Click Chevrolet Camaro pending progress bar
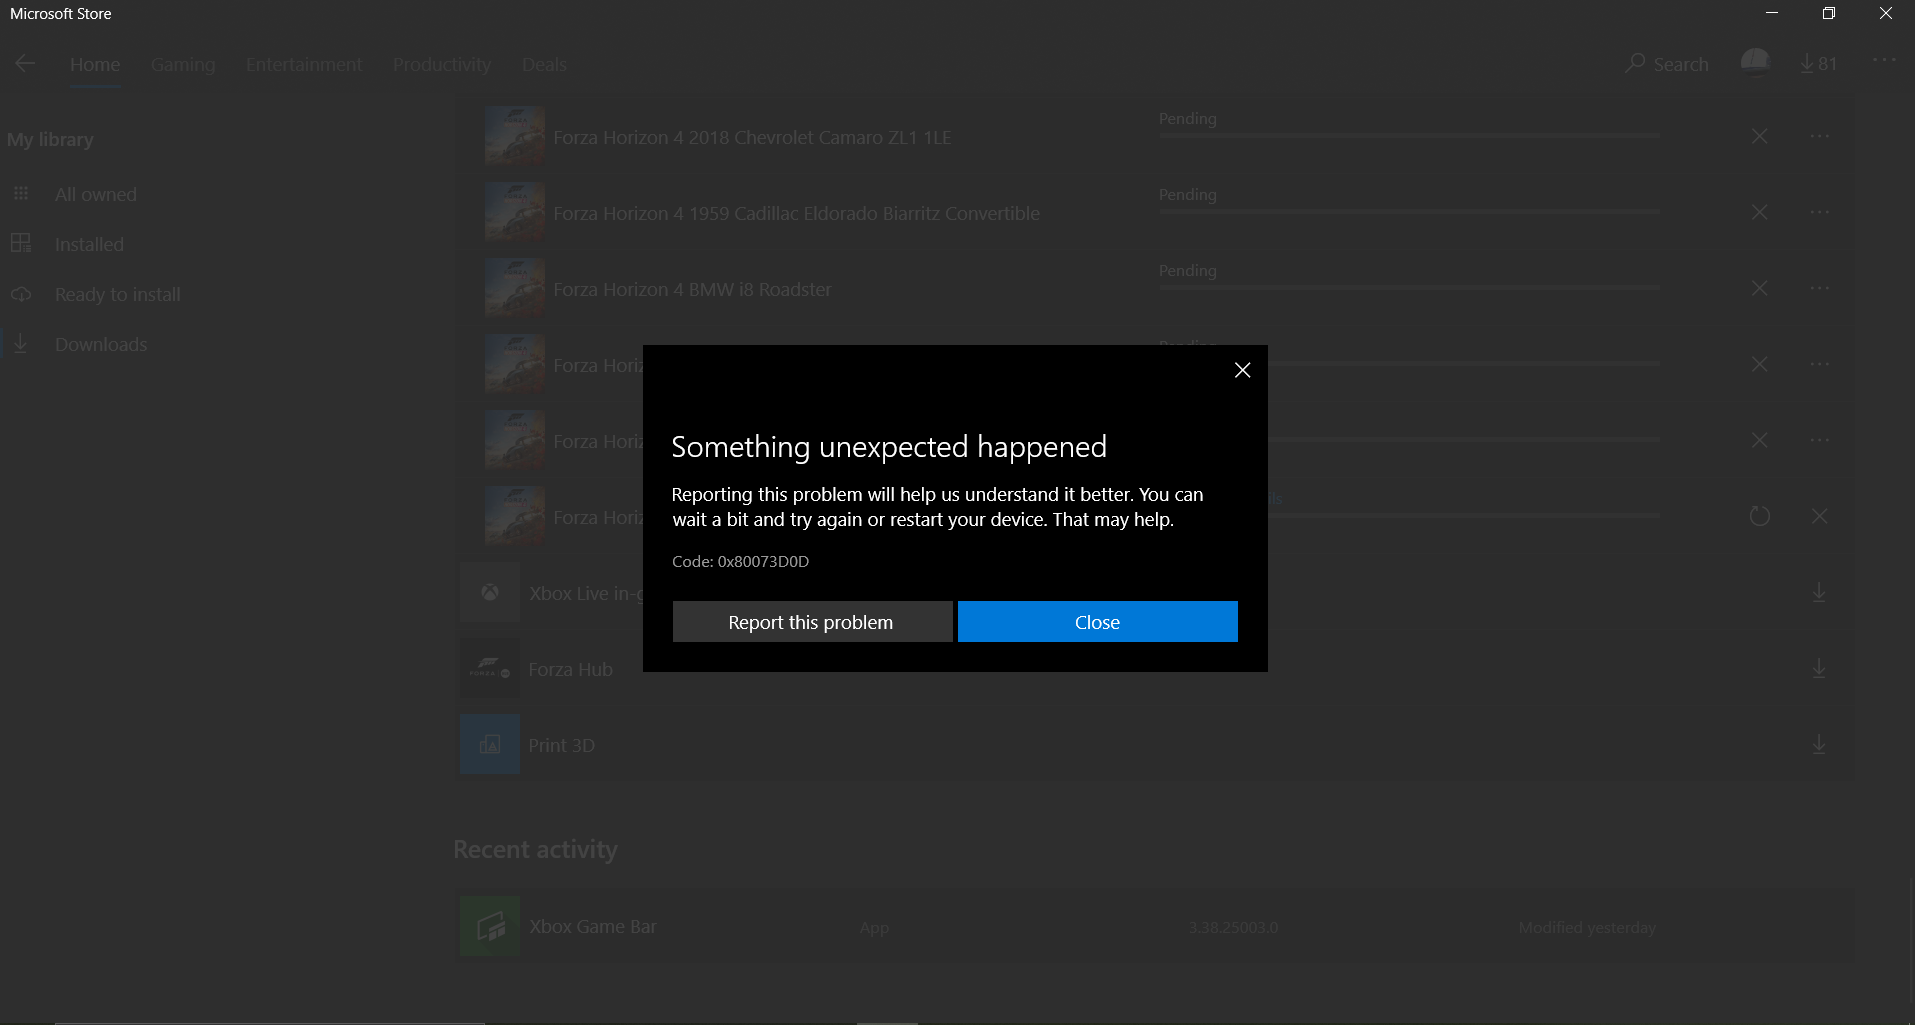Screen dimensions: 1915x1025 (1409, 135)
